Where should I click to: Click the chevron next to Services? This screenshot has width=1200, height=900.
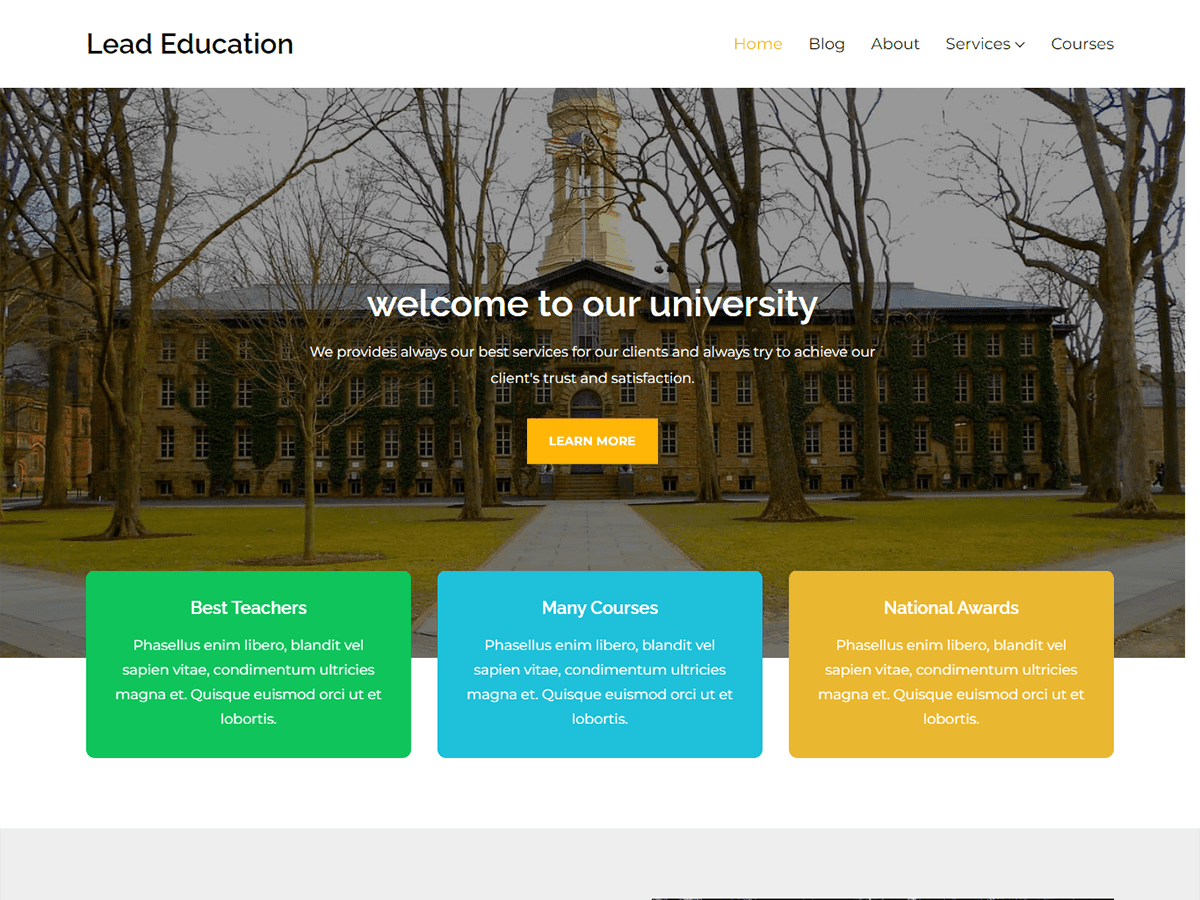point(1019,44)
